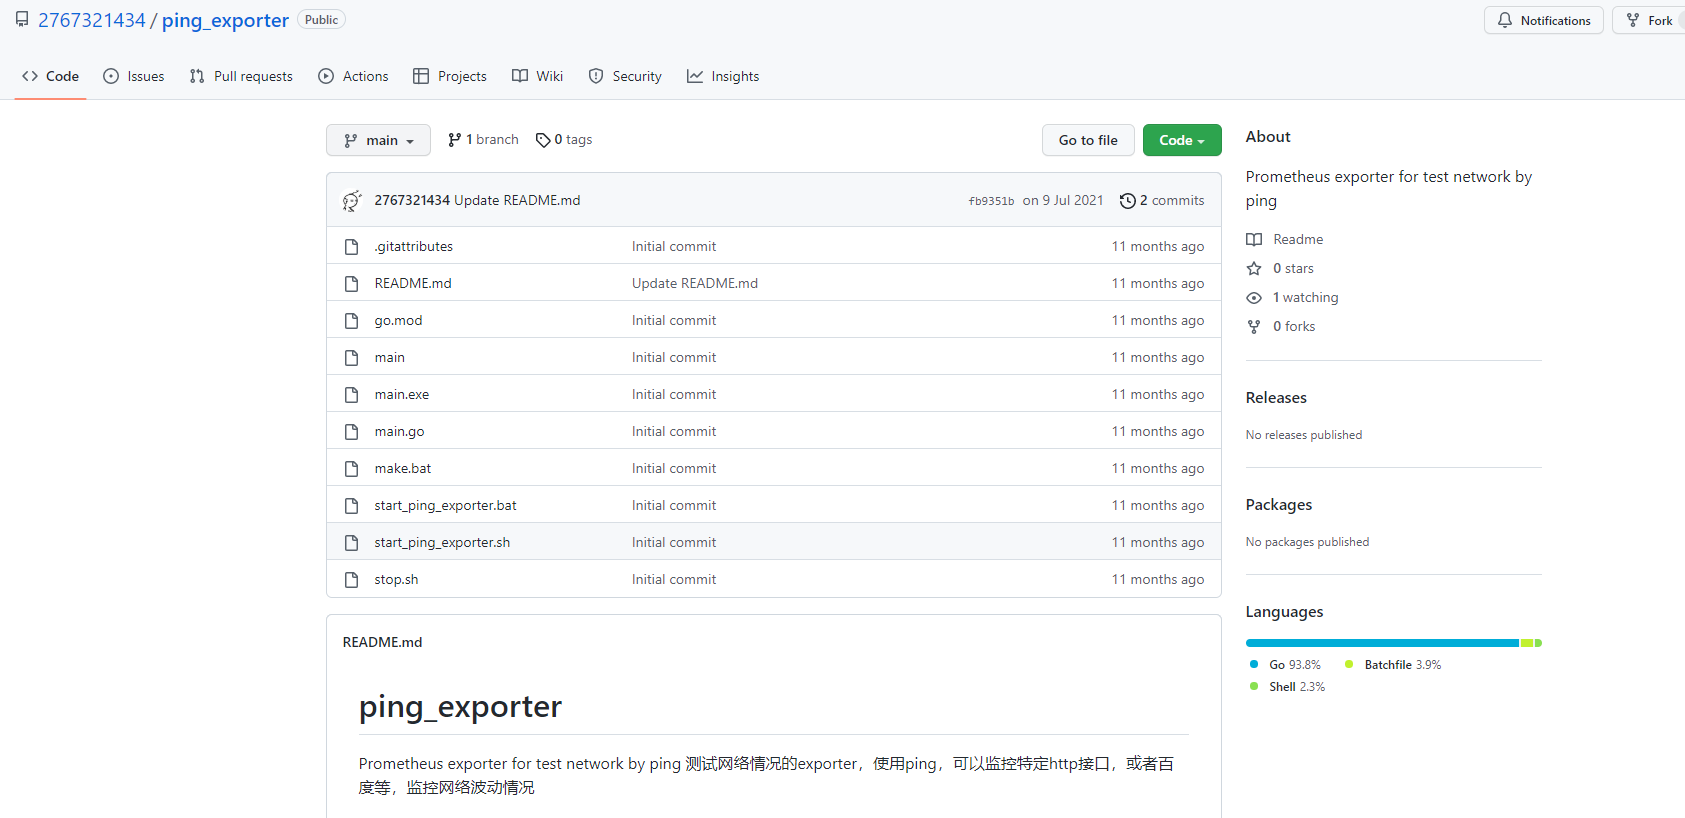The width and height of the screenshot is (1685, 818).
Task: Click the book icon next to Readme
Action: click(1254, 240)
